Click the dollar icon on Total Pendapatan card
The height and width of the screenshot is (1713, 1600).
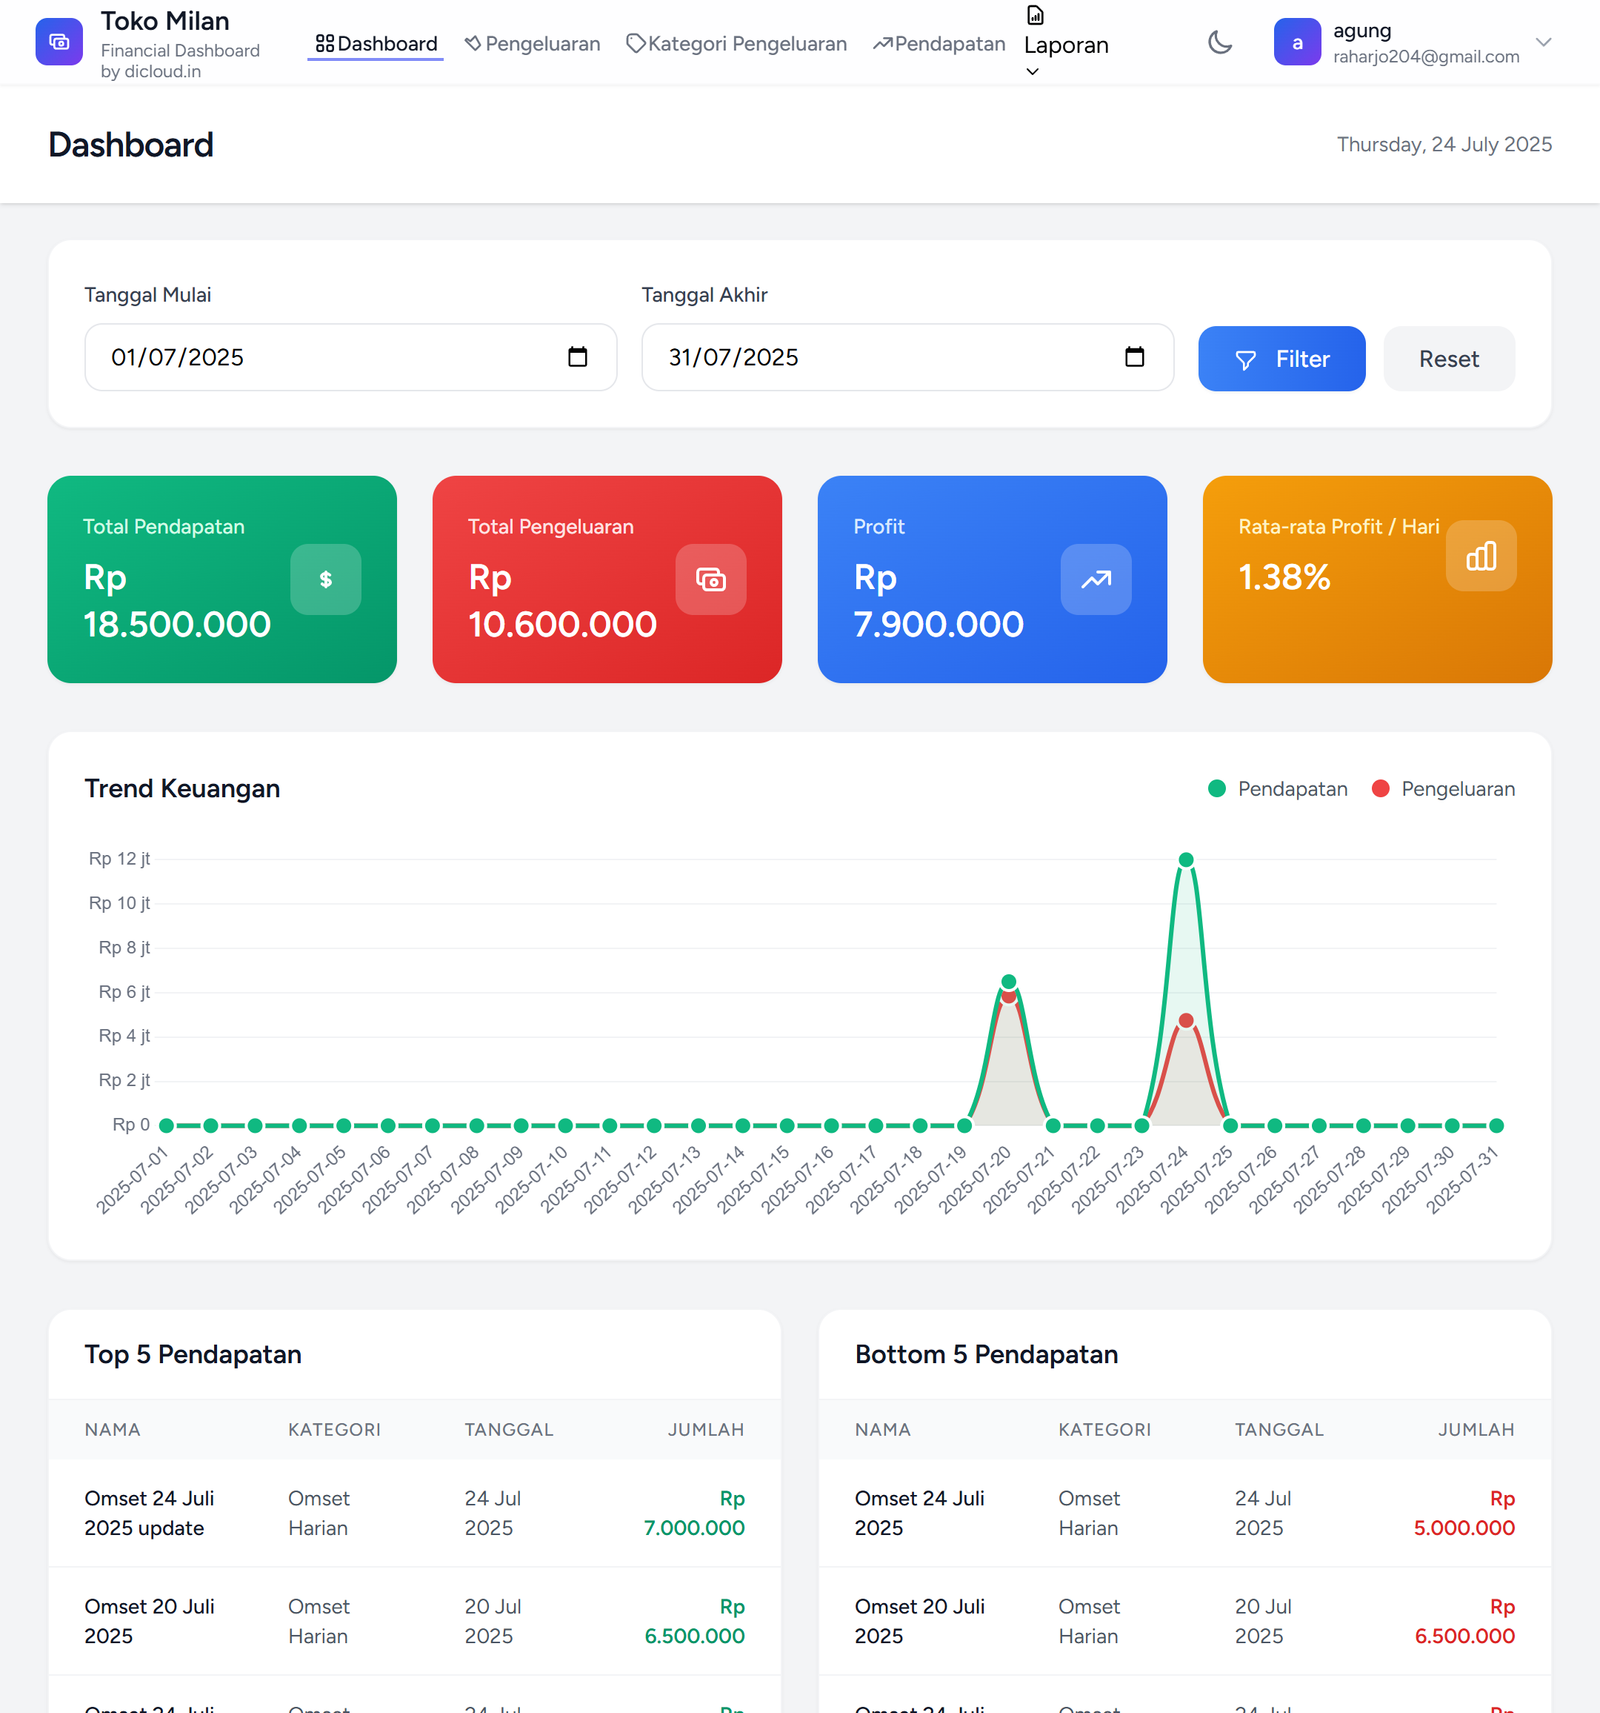[x=325, y=579]
